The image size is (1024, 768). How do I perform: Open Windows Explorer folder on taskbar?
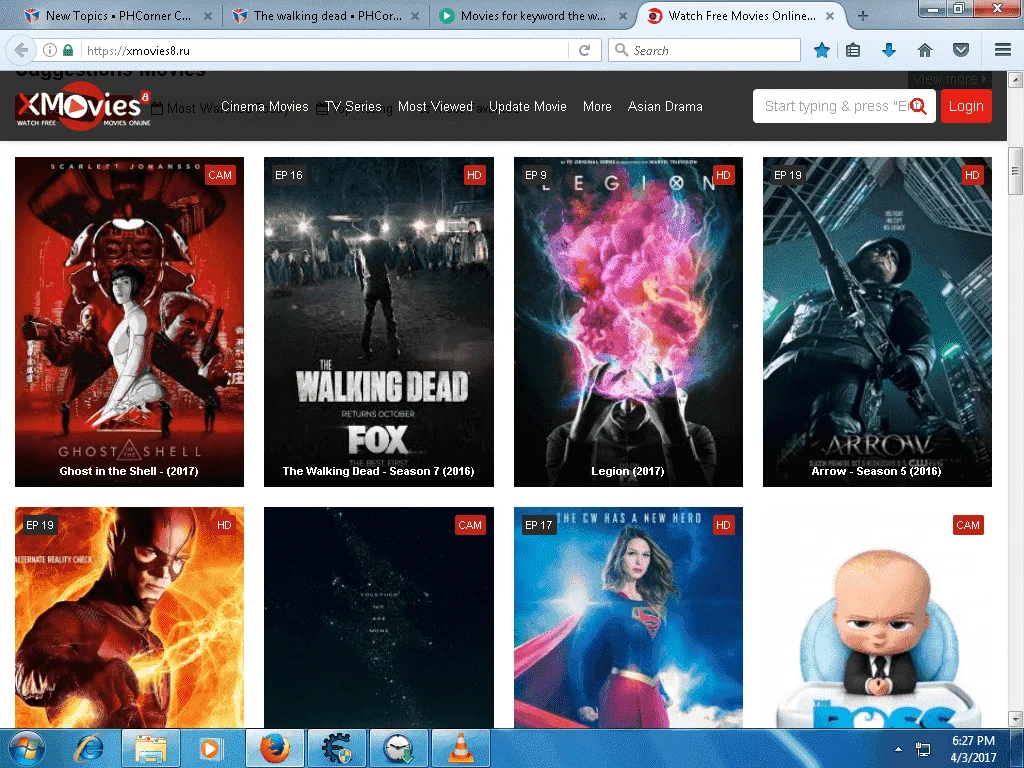tap(150, 748)
